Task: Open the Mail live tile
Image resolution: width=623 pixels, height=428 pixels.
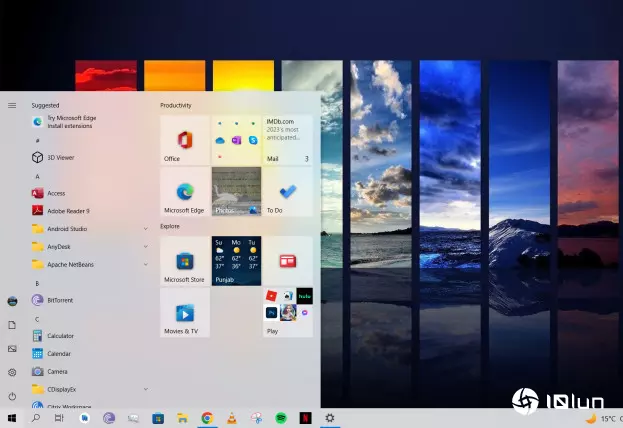Action: click(287, 140)
